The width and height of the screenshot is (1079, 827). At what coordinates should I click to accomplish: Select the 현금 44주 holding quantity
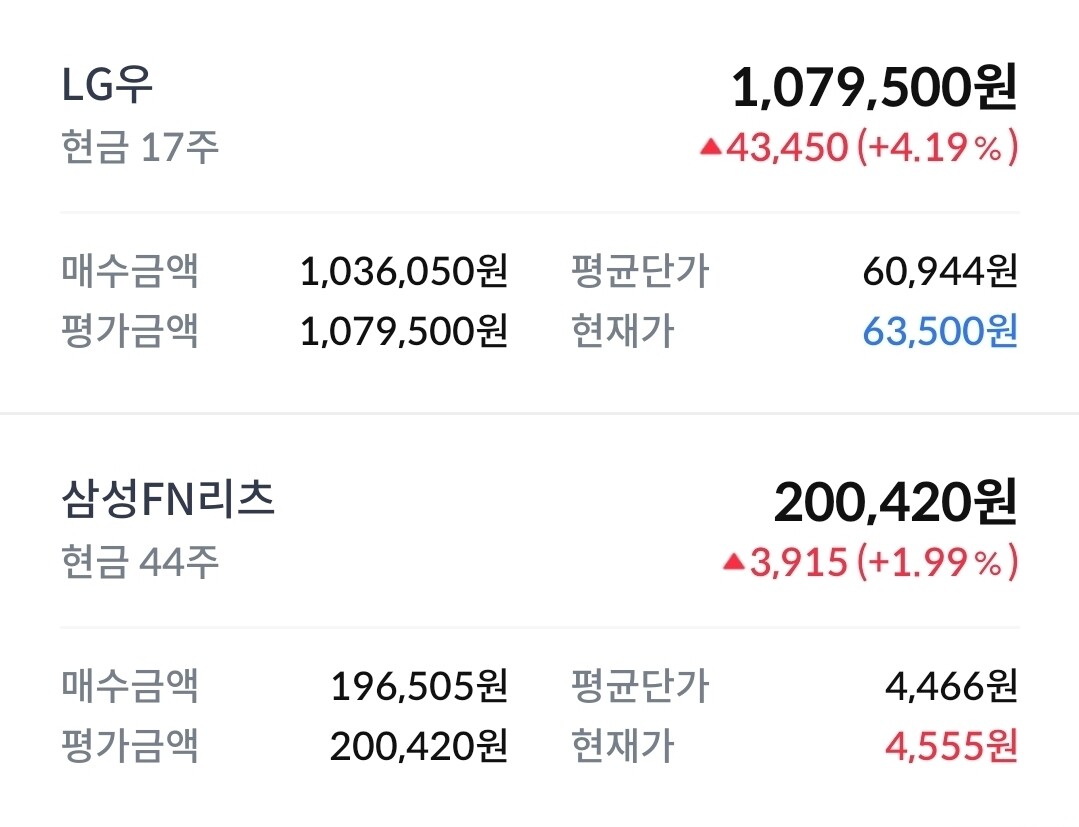139,563
